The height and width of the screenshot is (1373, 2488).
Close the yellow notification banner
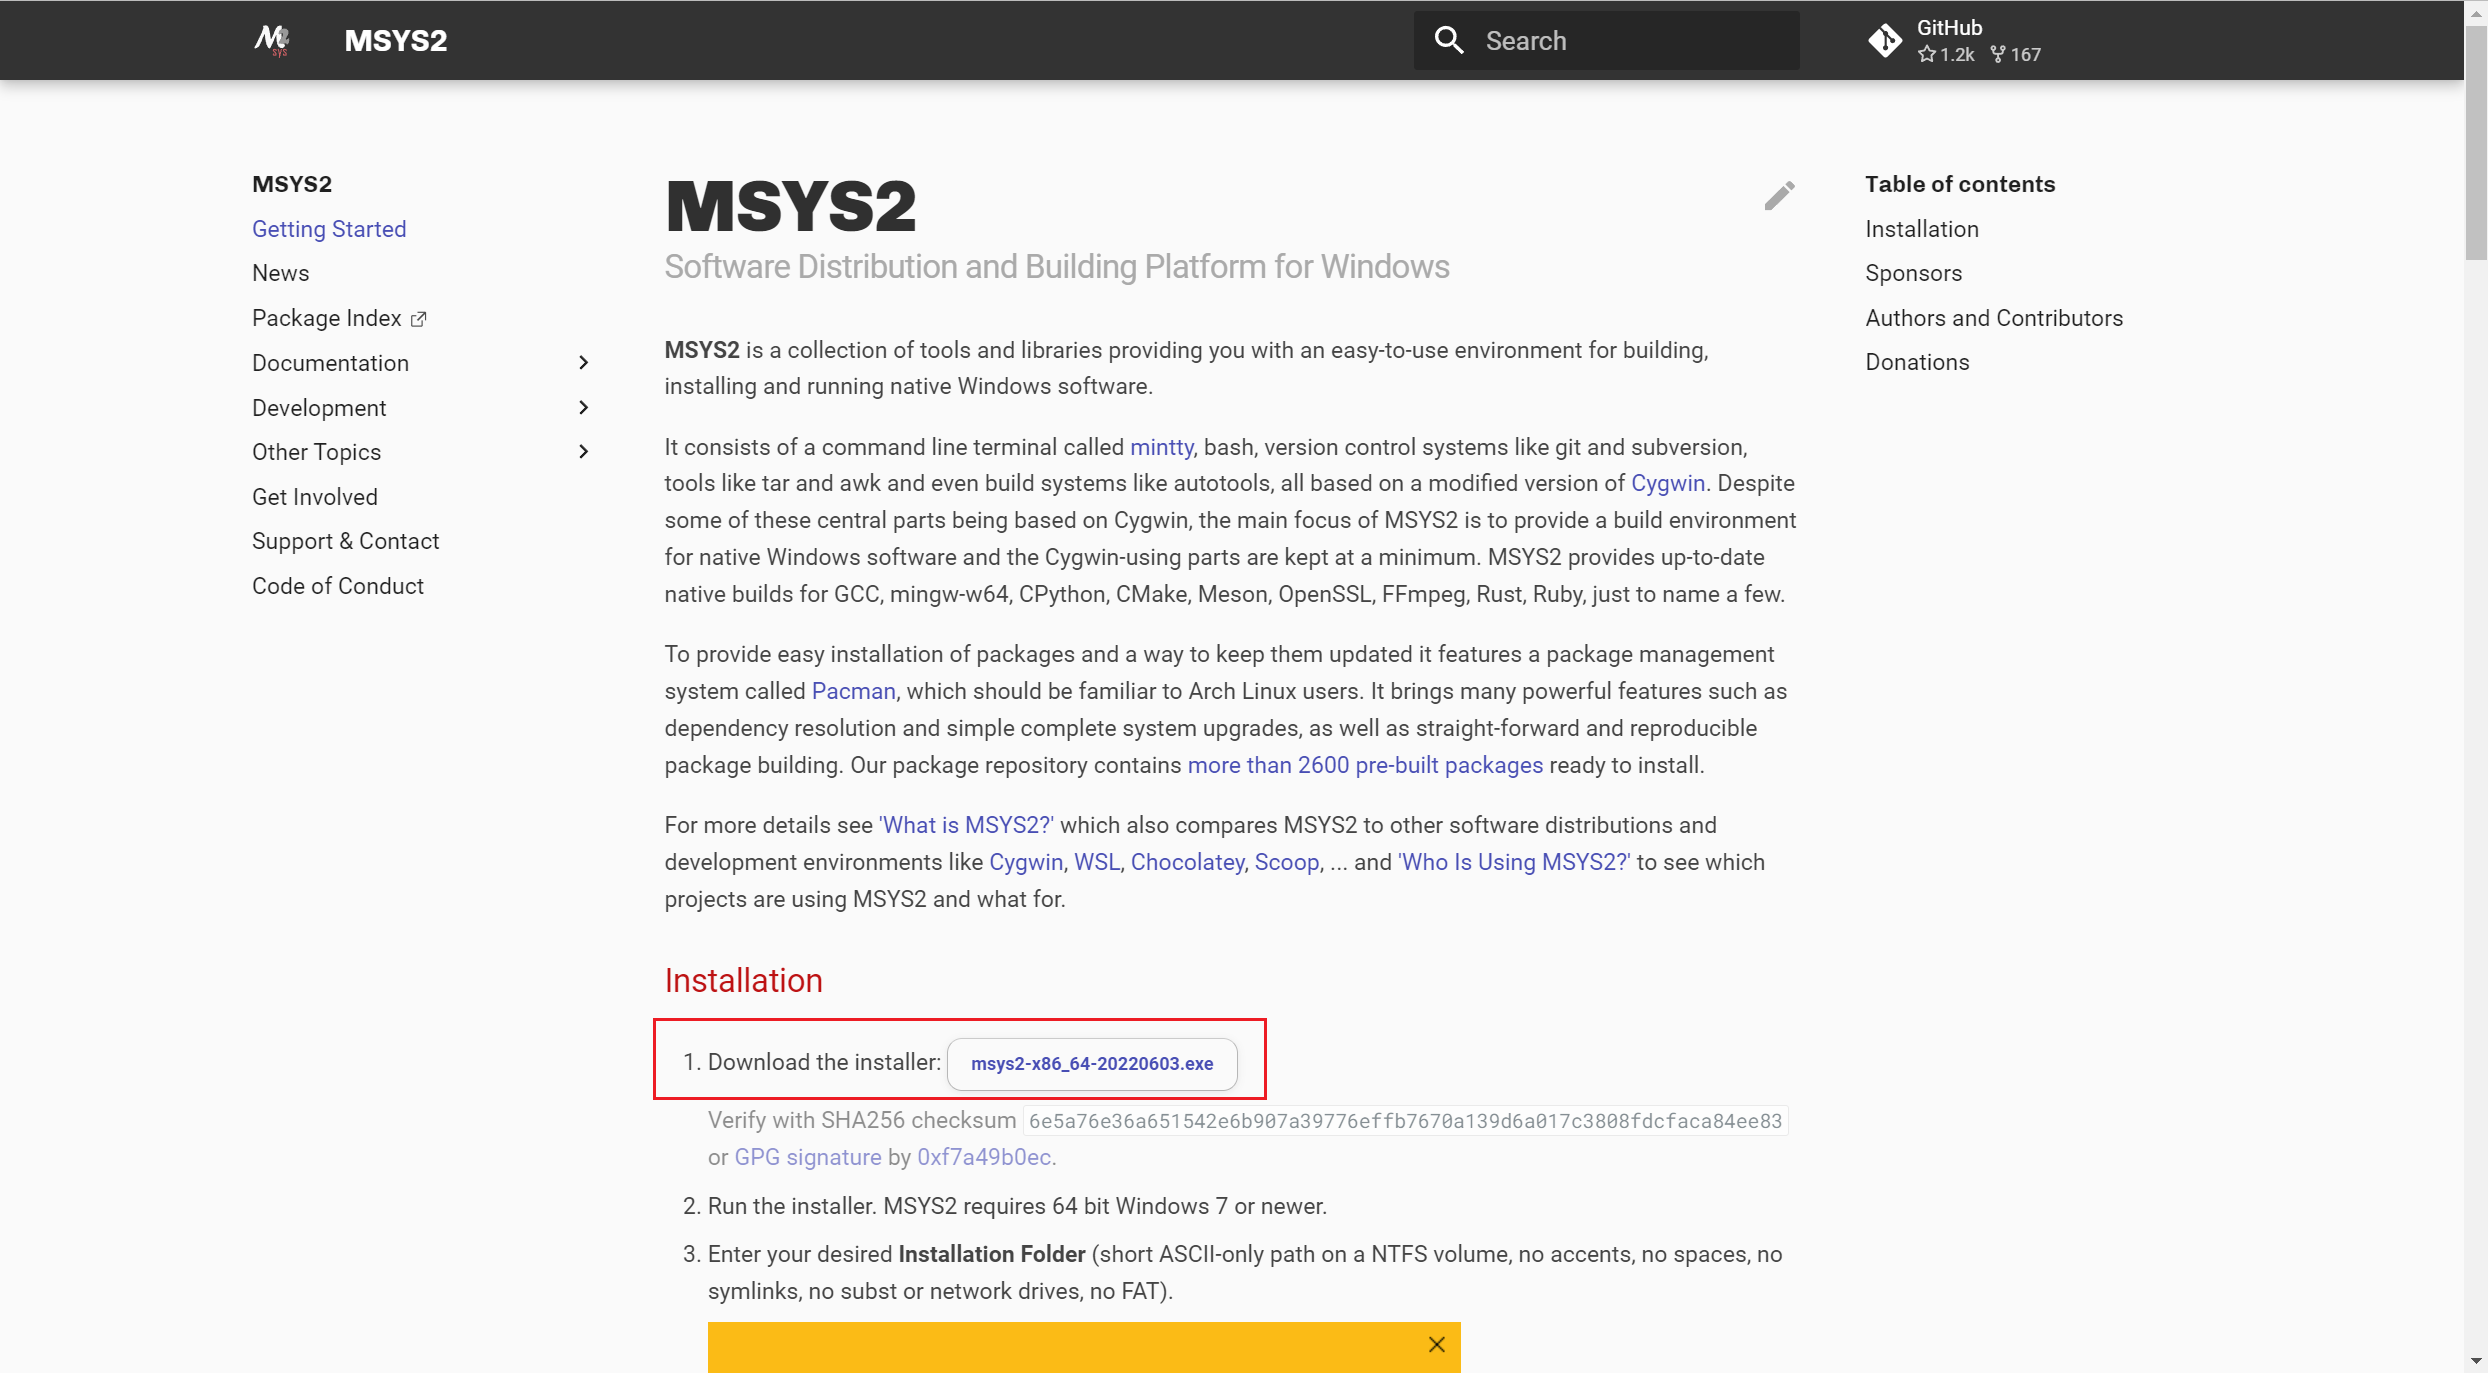(x=1437, y=1344)
